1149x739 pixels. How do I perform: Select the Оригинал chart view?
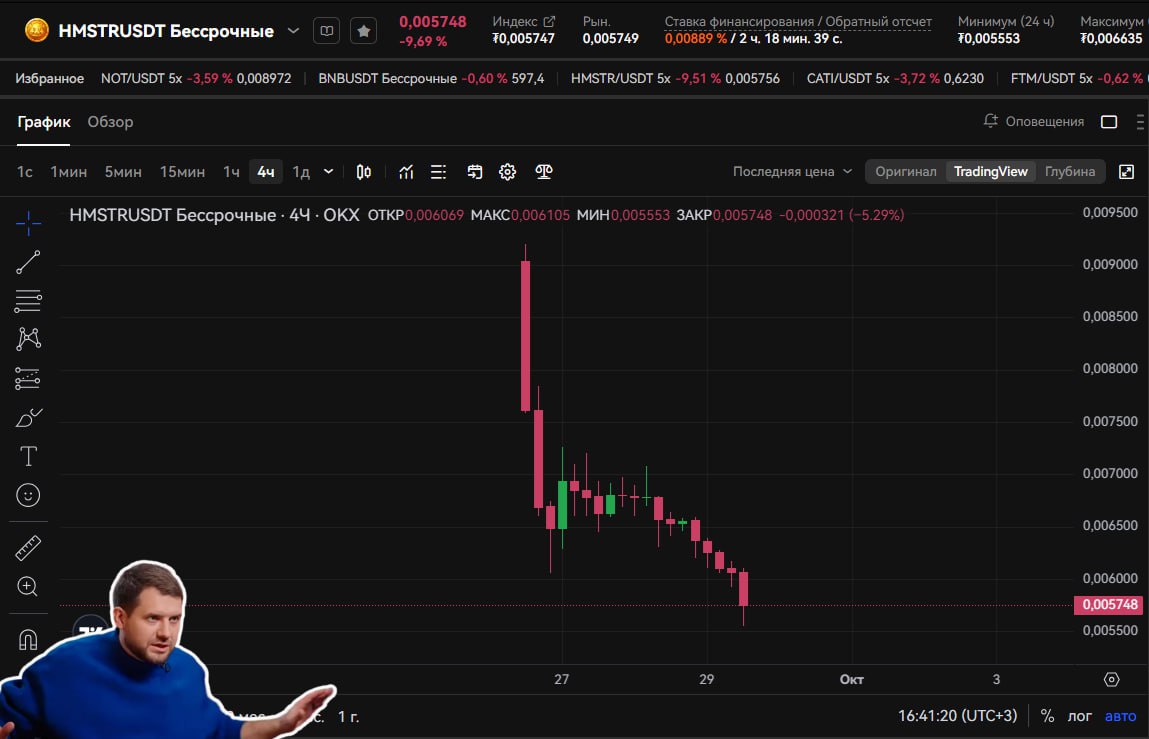click(x=906, y=172)
